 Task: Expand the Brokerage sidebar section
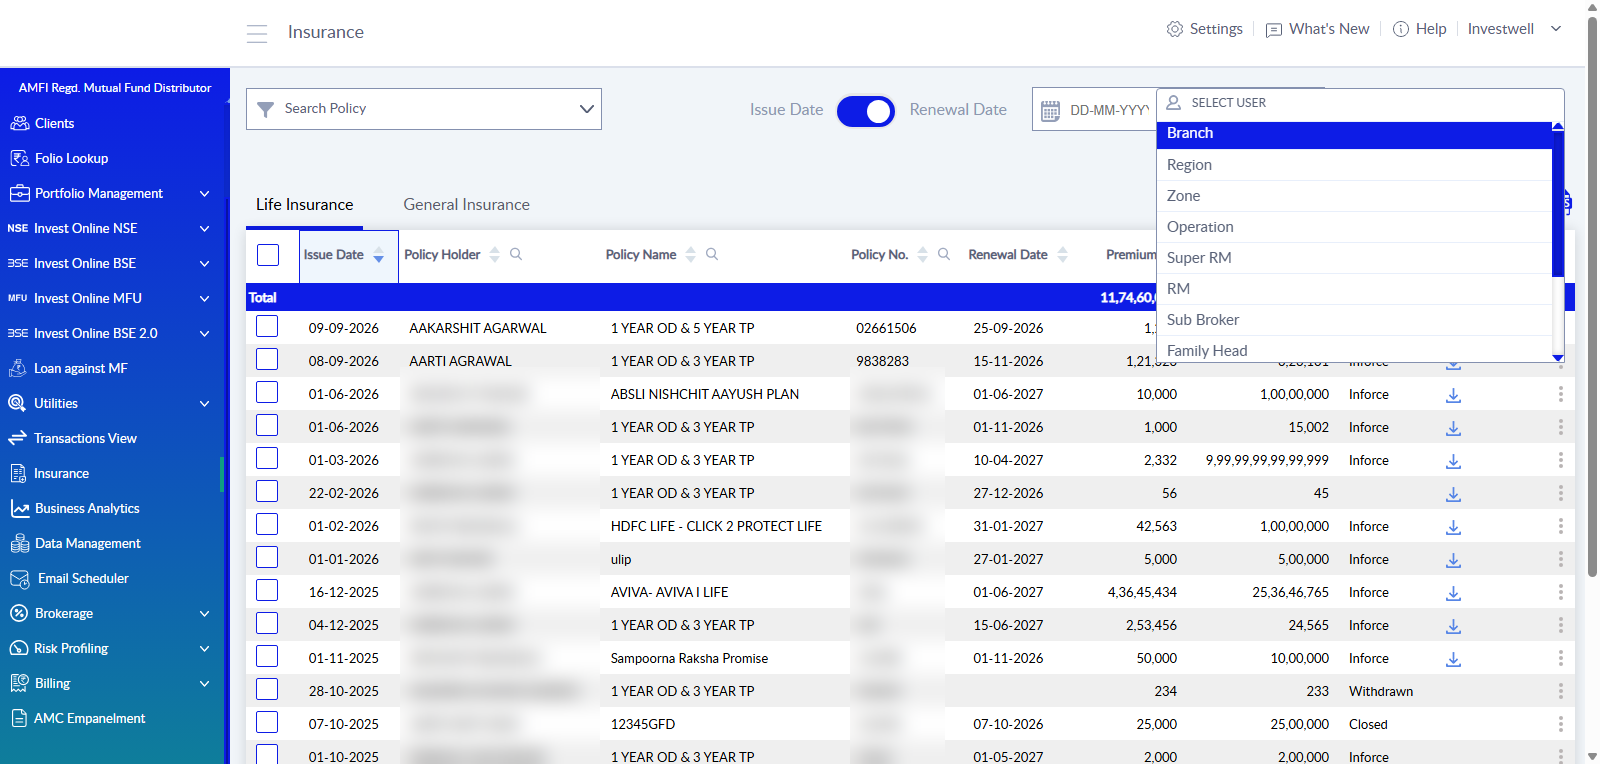(x=204, y=613)
